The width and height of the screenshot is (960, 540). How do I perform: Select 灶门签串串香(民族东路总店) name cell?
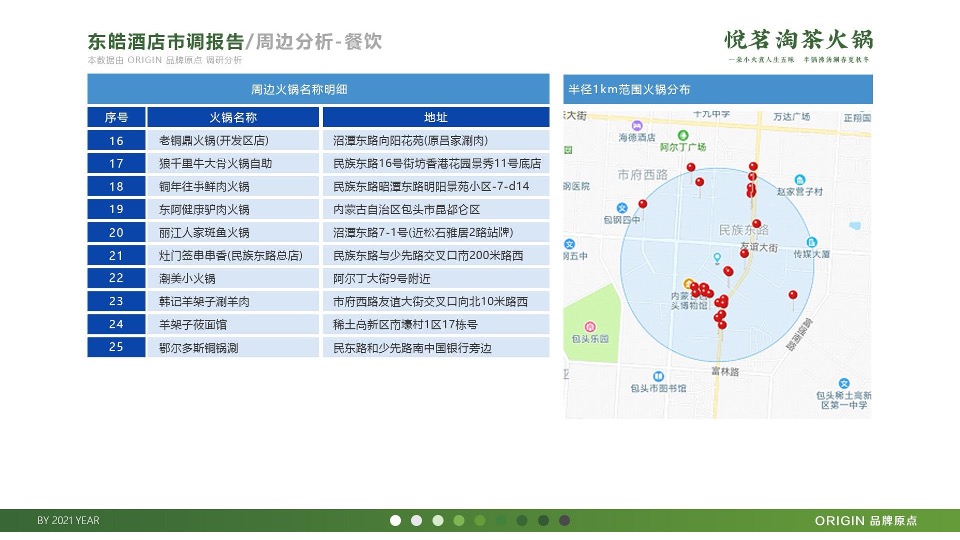[233, 255]
